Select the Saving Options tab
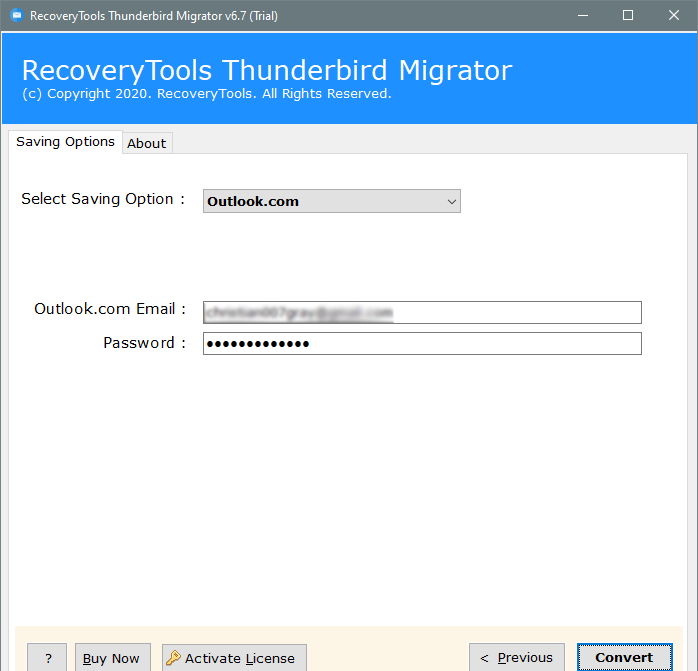Screen dimensions: 698x671 (65, 142)
